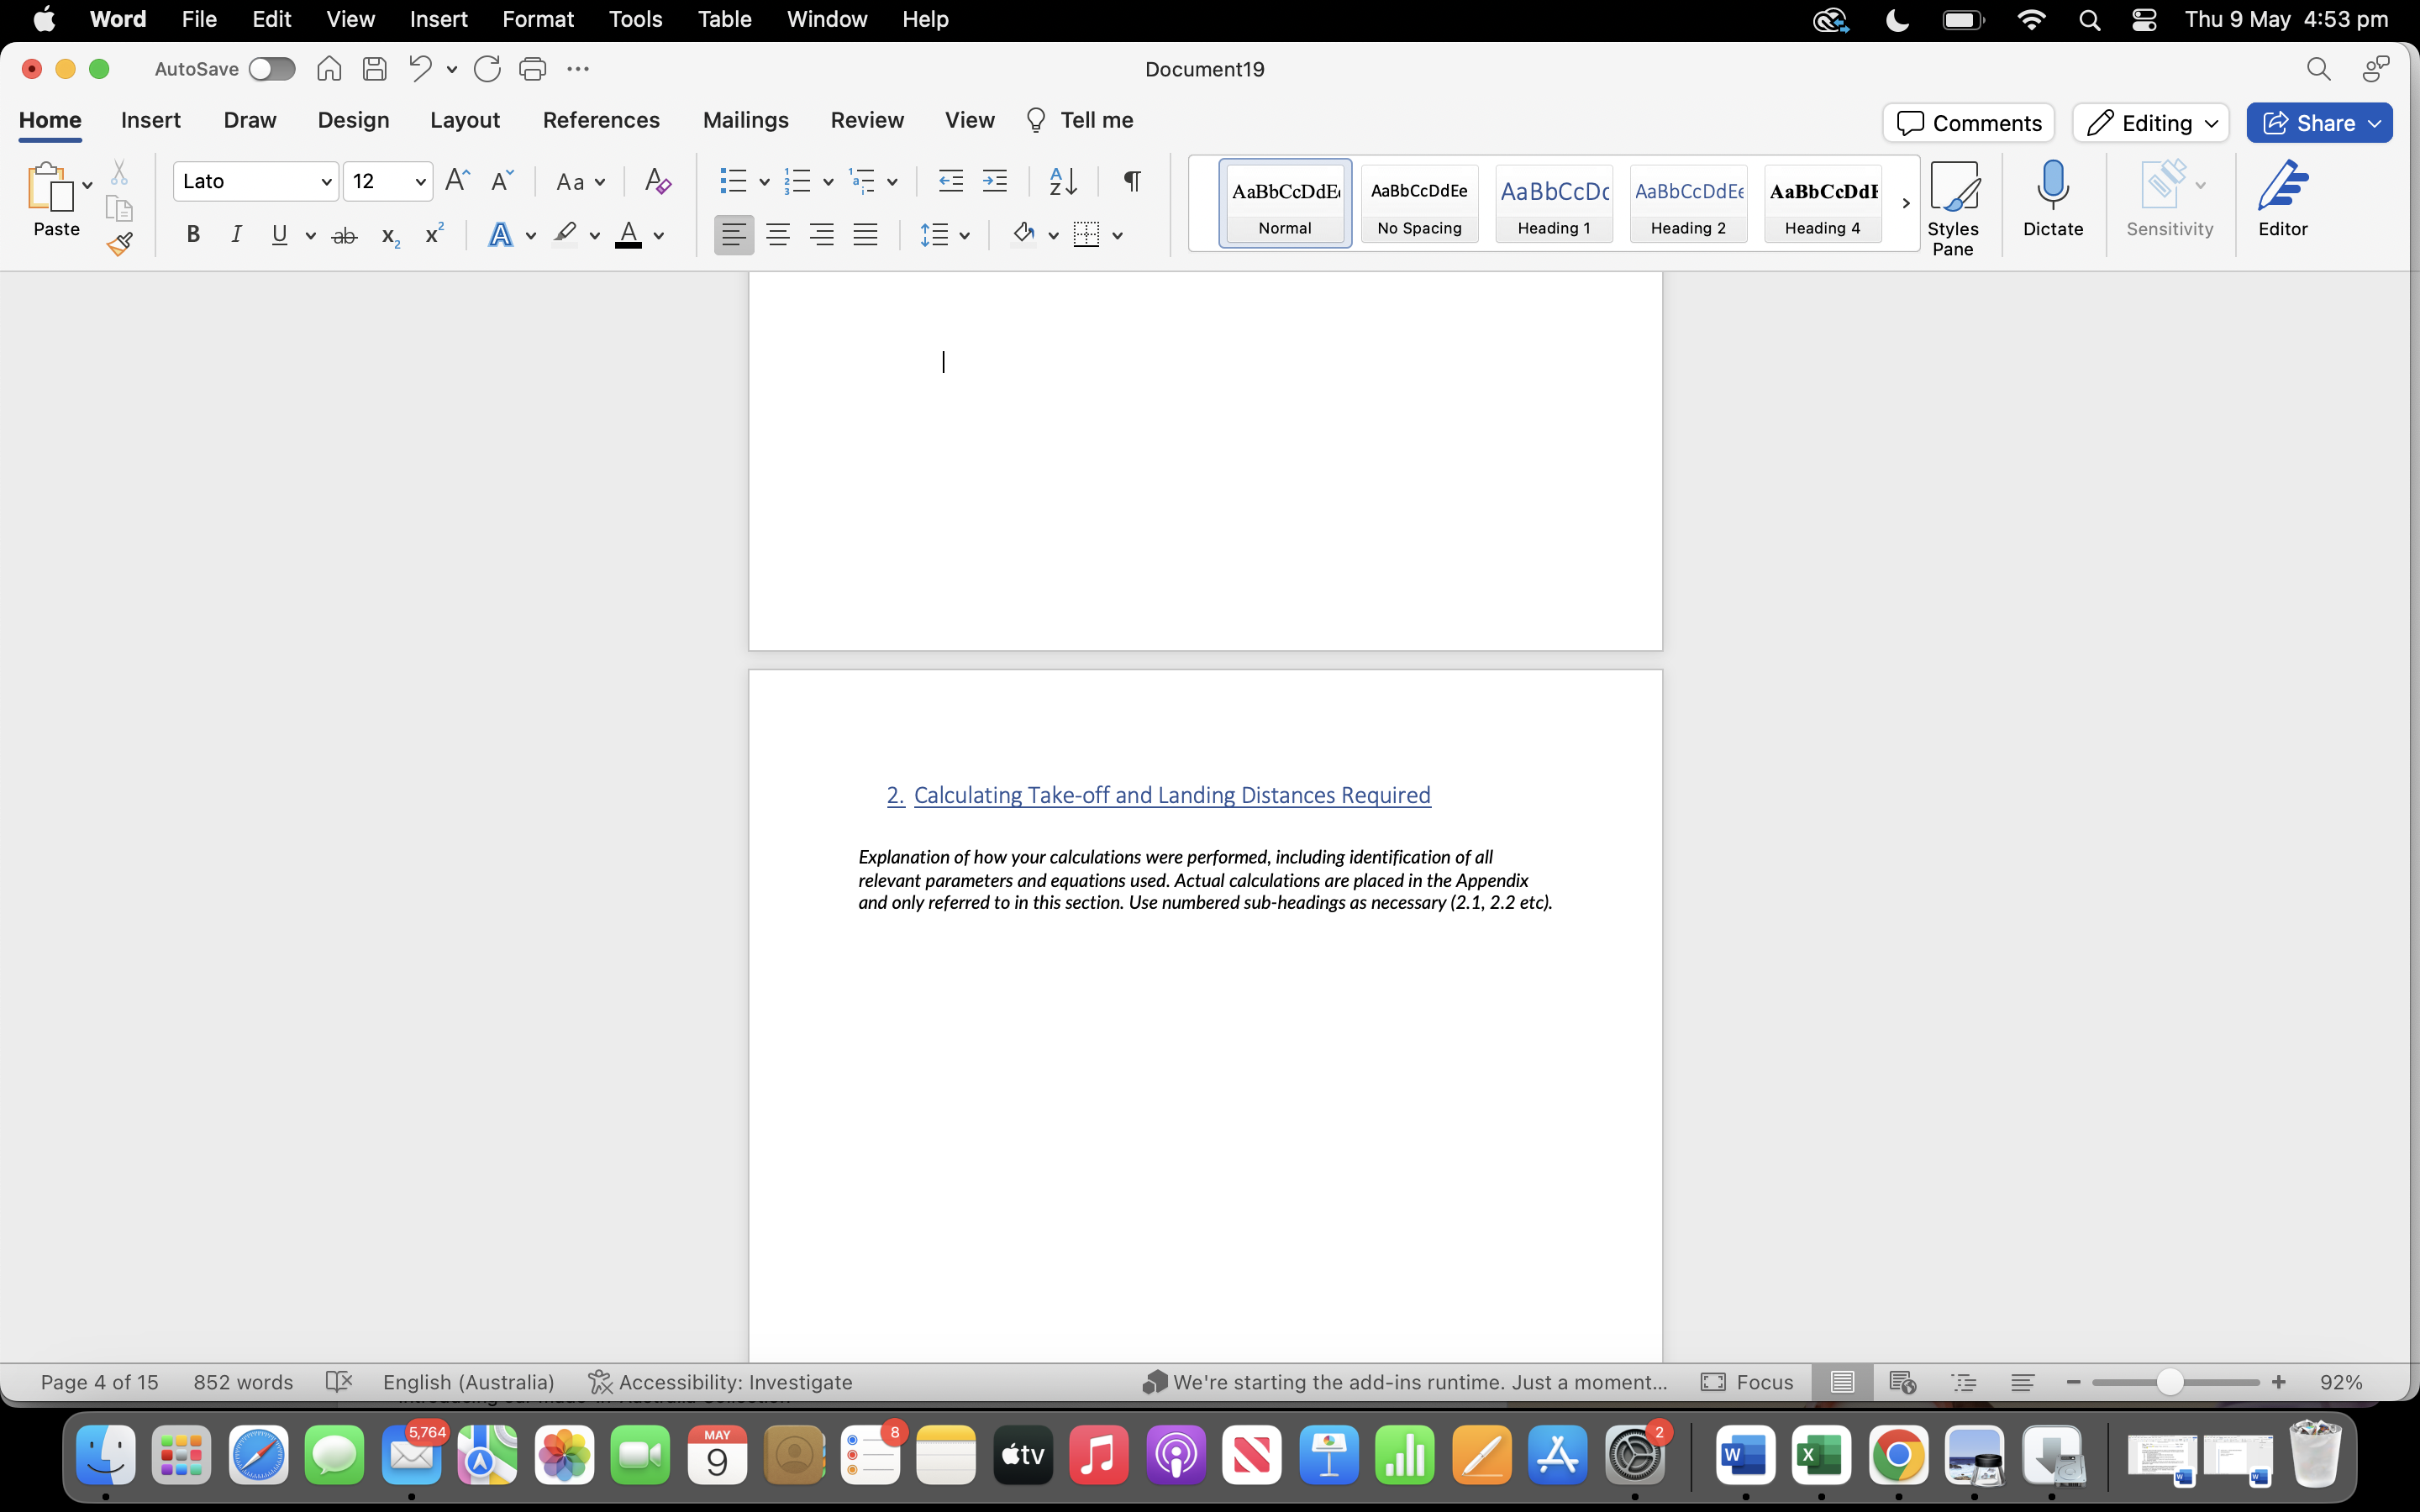Select the Sort icon
Viewport: 2420px width, 1512px height.
[1063, 181]
